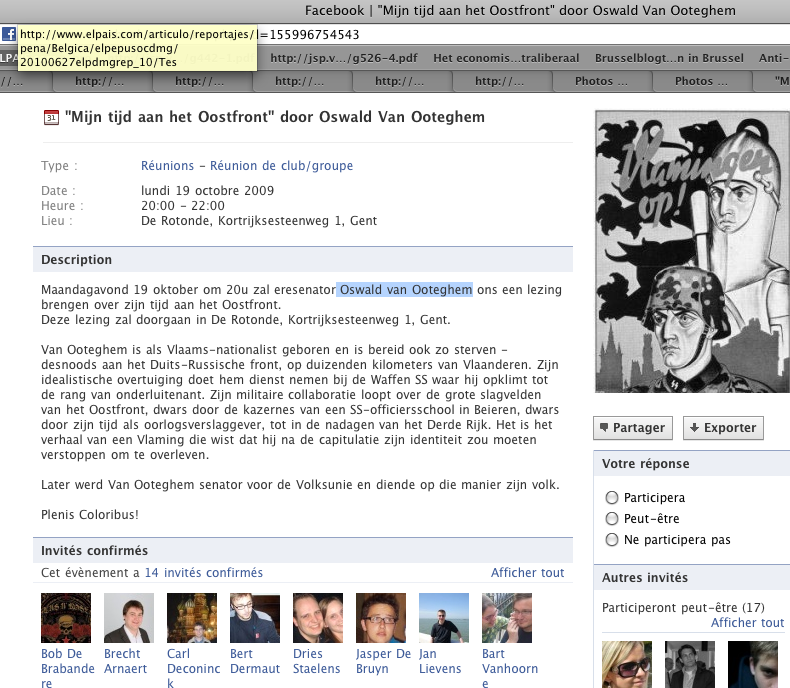Viewport: 790px width, 688px height.
Task: Open the black-and-white man maybe-guest photo
Action: tap(690, 664)
